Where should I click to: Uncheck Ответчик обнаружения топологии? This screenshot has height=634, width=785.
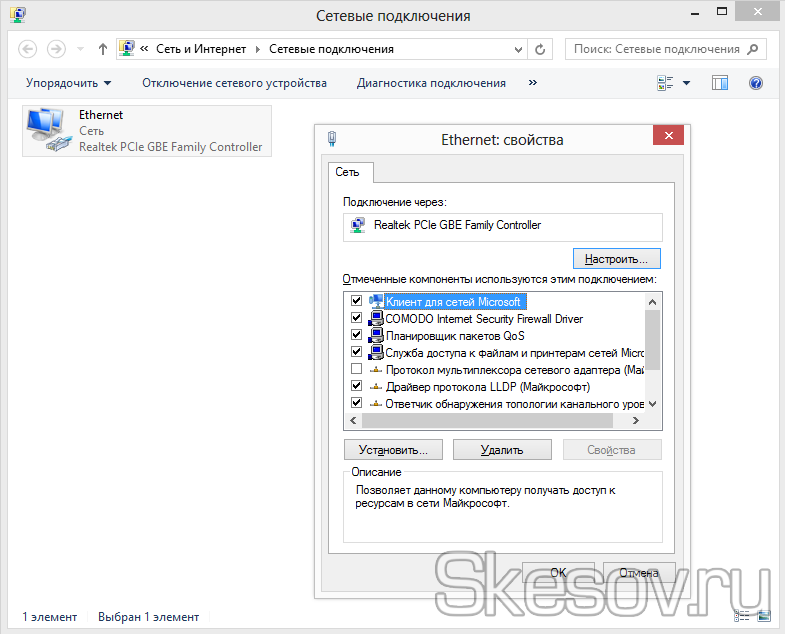[356, 403]
